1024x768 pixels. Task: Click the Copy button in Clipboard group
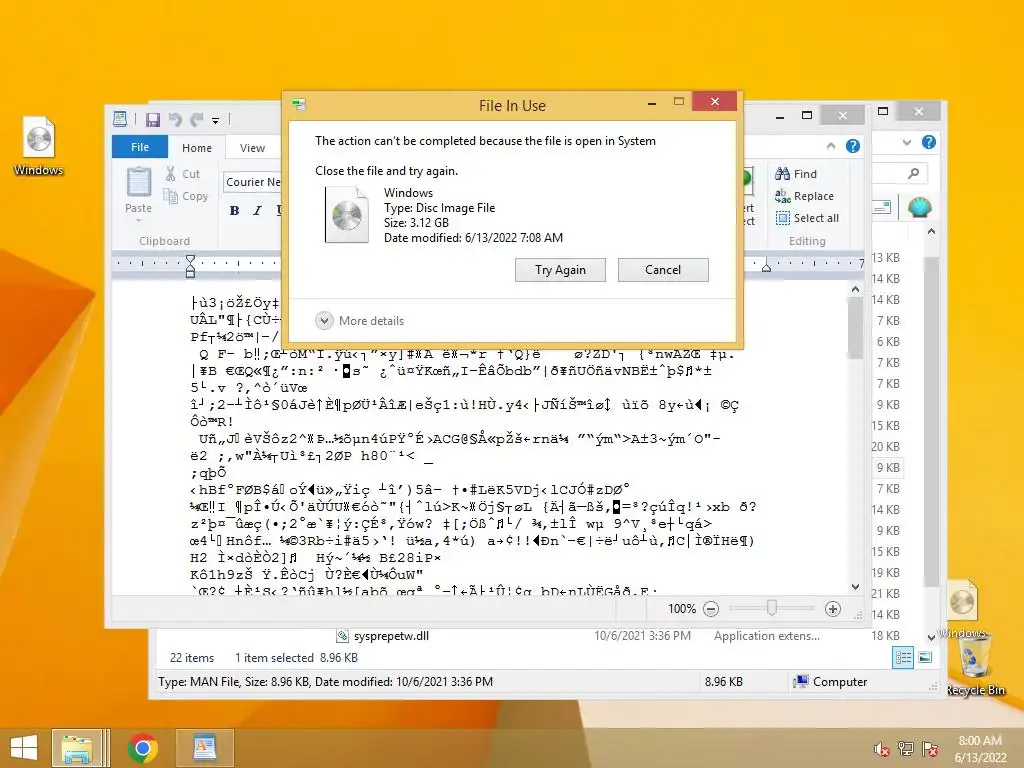tap(185, 196)
